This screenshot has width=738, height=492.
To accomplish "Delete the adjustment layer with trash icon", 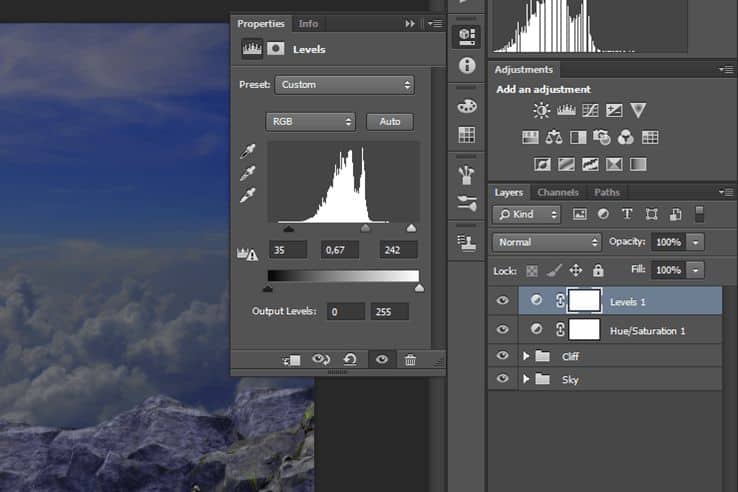I will pyautogui.click(x=410, y=360).
